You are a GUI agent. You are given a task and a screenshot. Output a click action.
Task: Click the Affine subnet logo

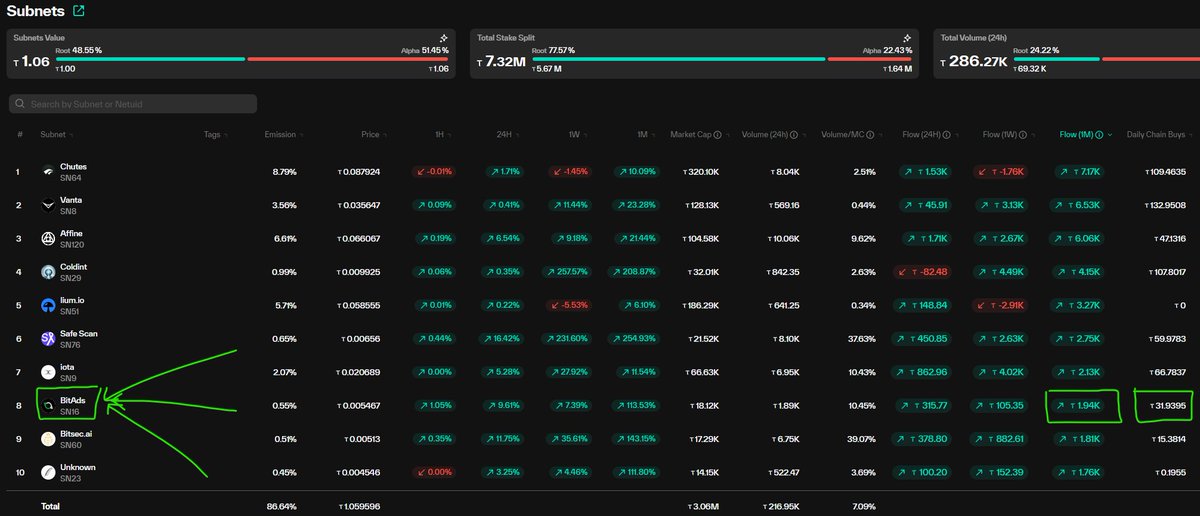[48, 238]
